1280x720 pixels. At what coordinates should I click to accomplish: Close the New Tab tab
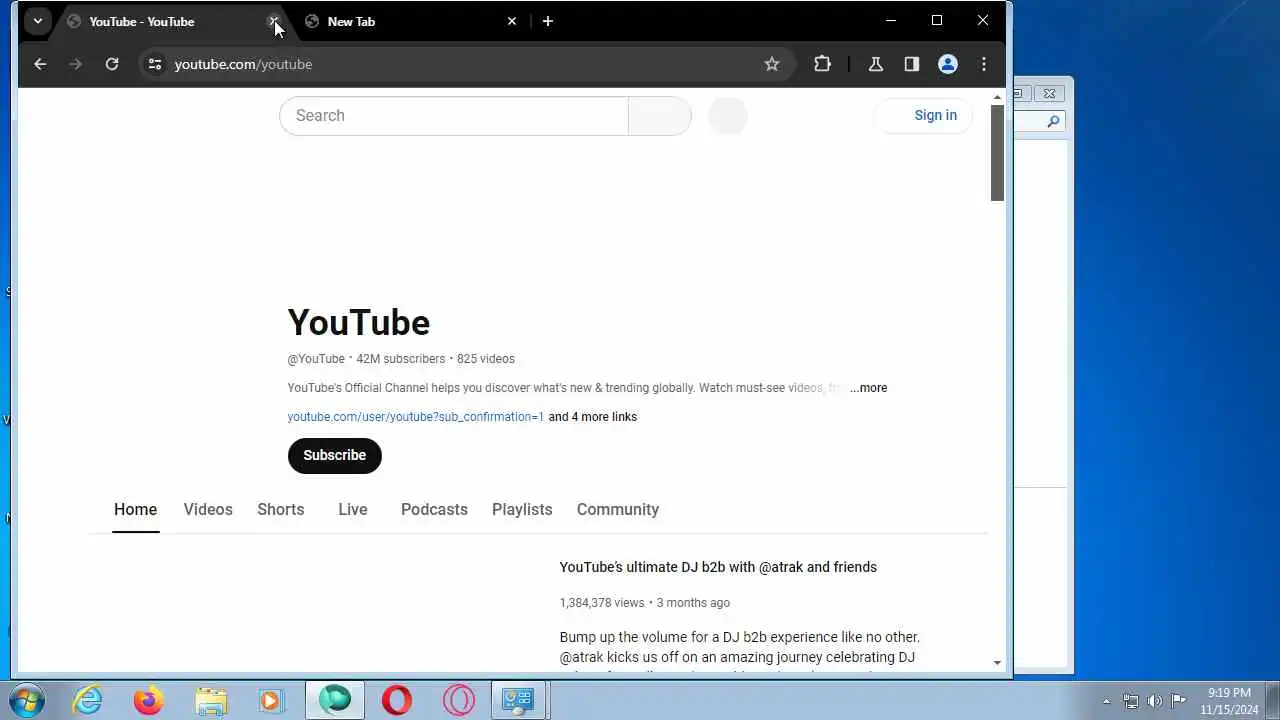(x=512, y=21)
